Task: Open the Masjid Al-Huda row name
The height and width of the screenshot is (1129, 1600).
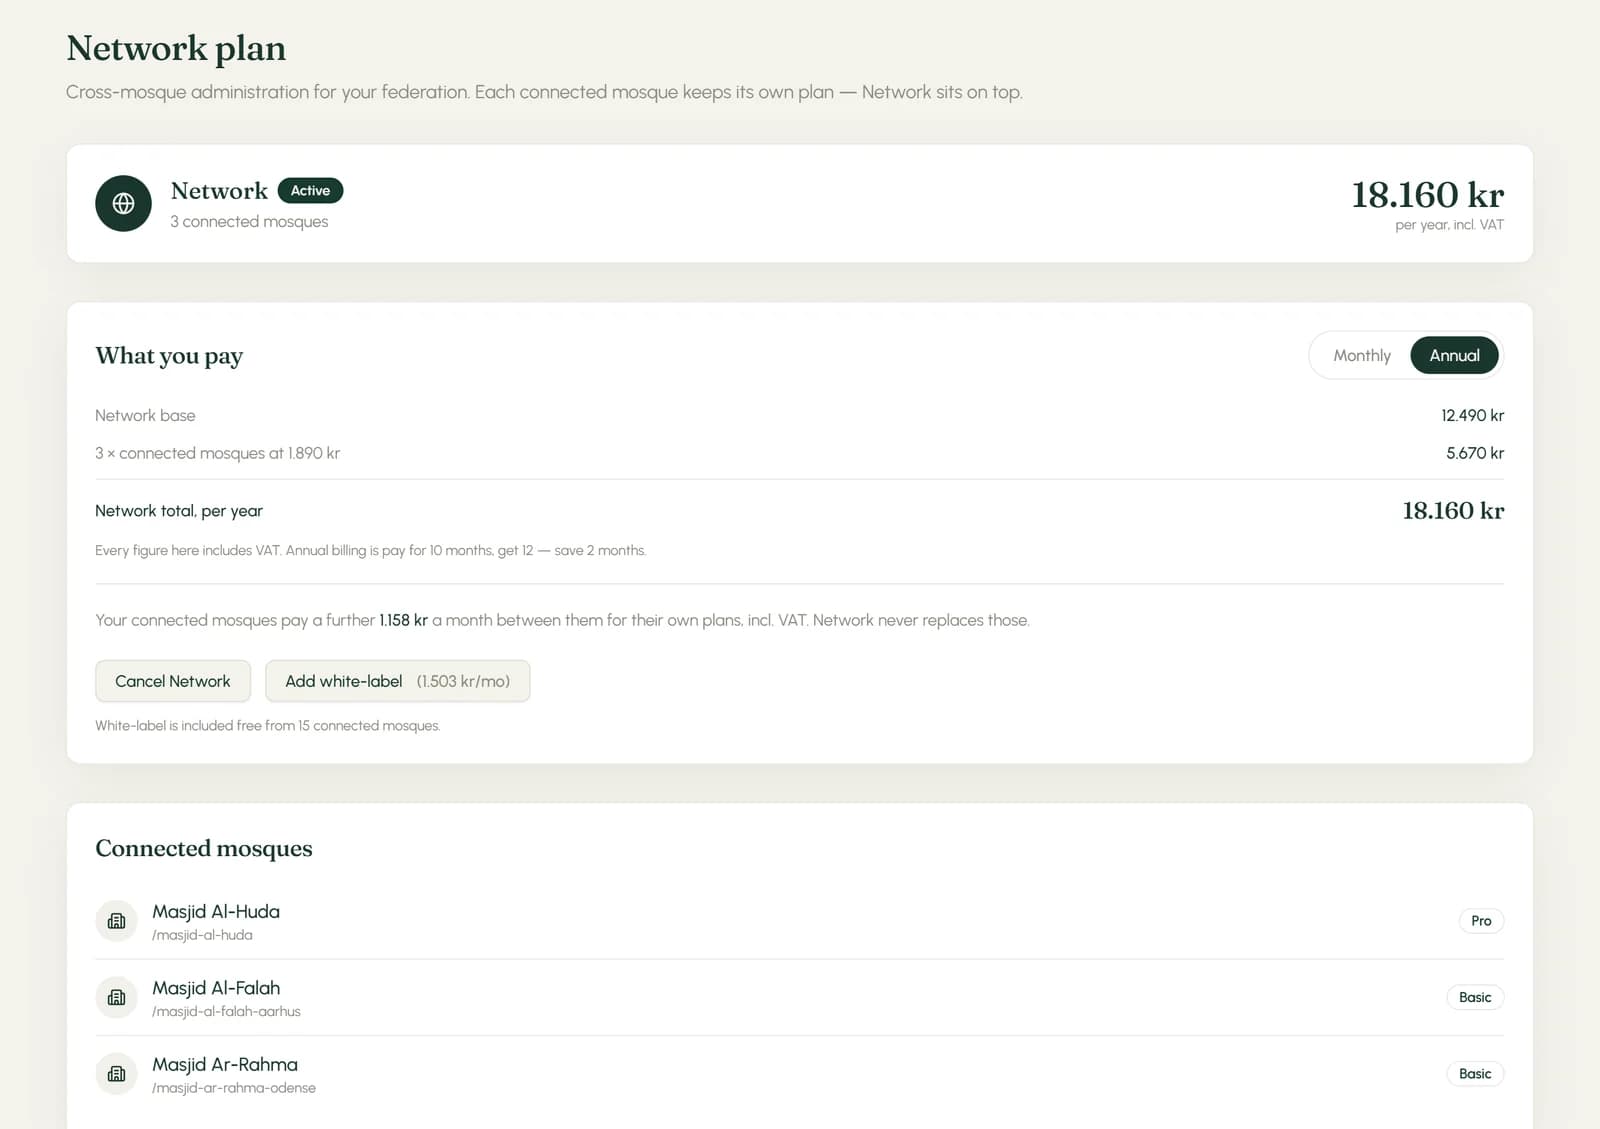Action: coord(216,911)
